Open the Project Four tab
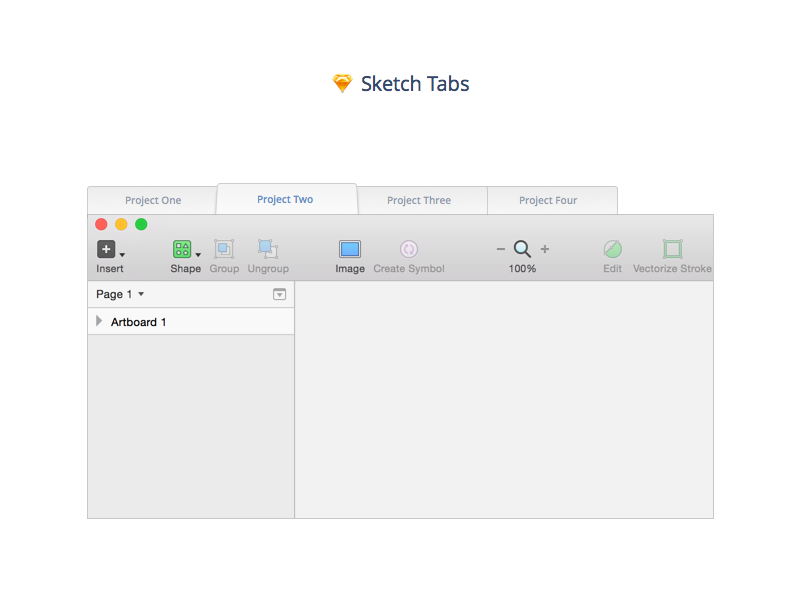 549,199
